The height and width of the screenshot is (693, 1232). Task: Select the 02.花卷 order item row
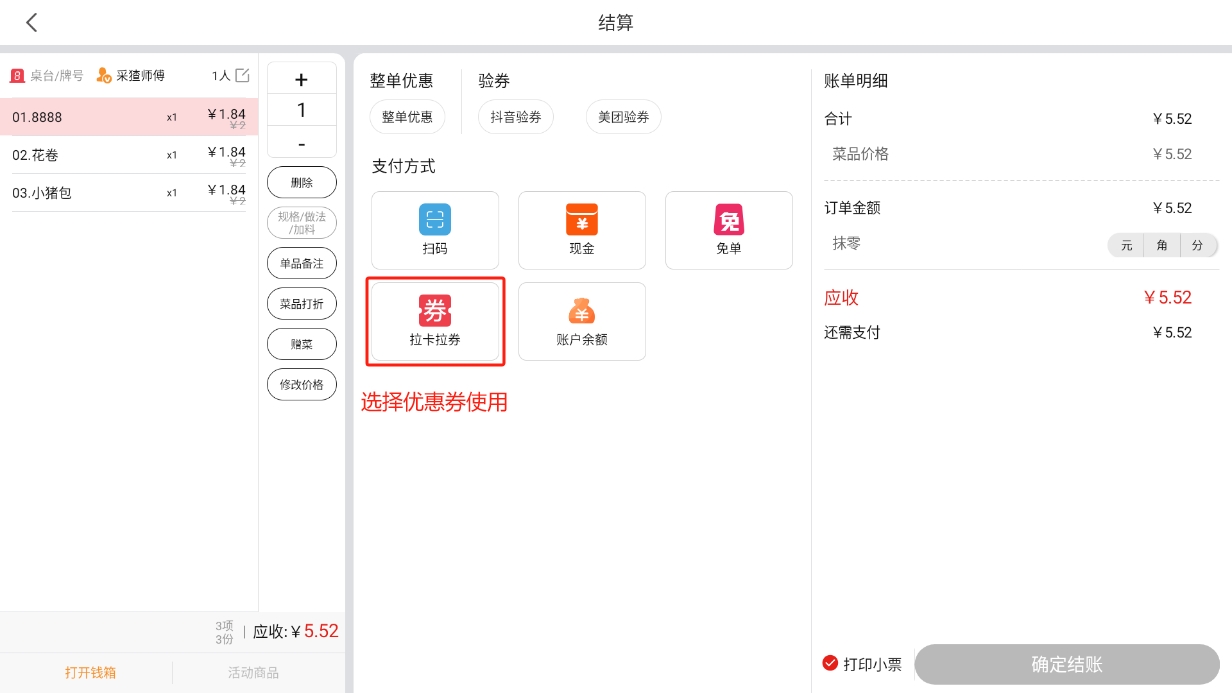tap(128, 155)
